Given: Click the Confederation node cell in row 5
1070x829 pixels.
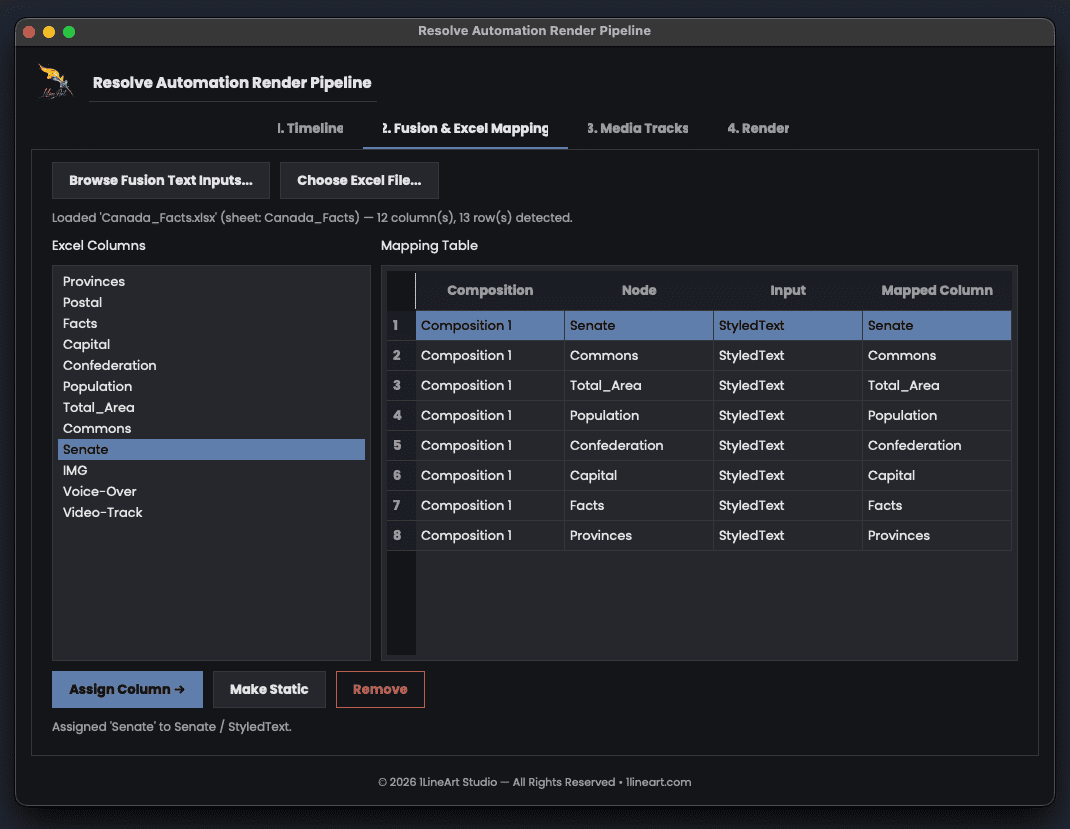Looking at the screenshot, I should [x=639, y=446].
